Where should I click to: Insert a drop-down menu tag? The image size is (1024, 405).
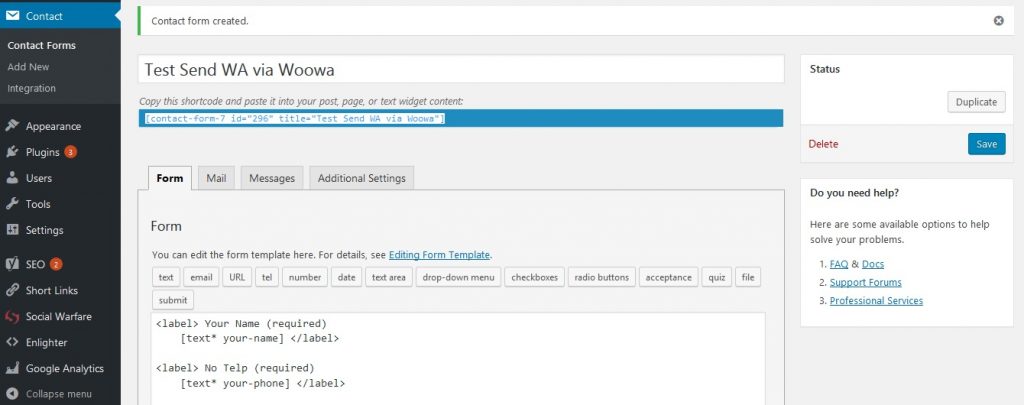(458, 277)
